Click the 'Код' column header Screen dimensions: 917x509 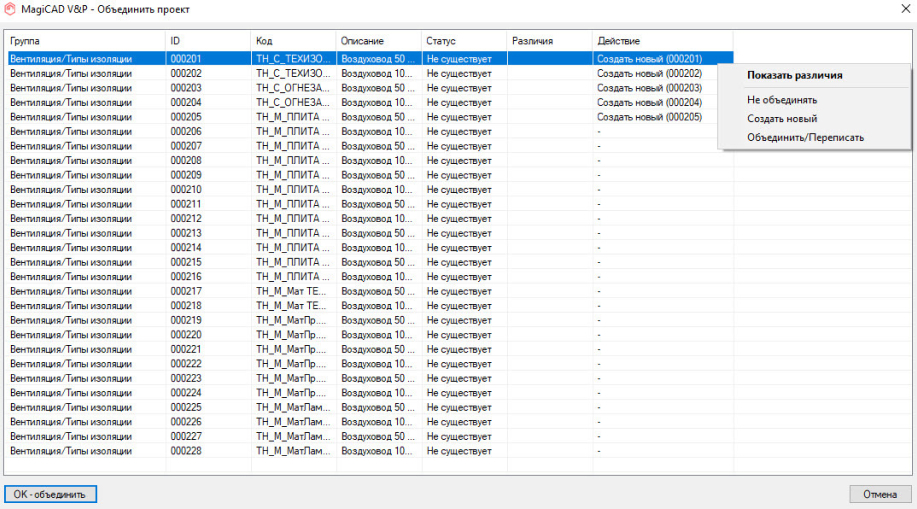293,41
